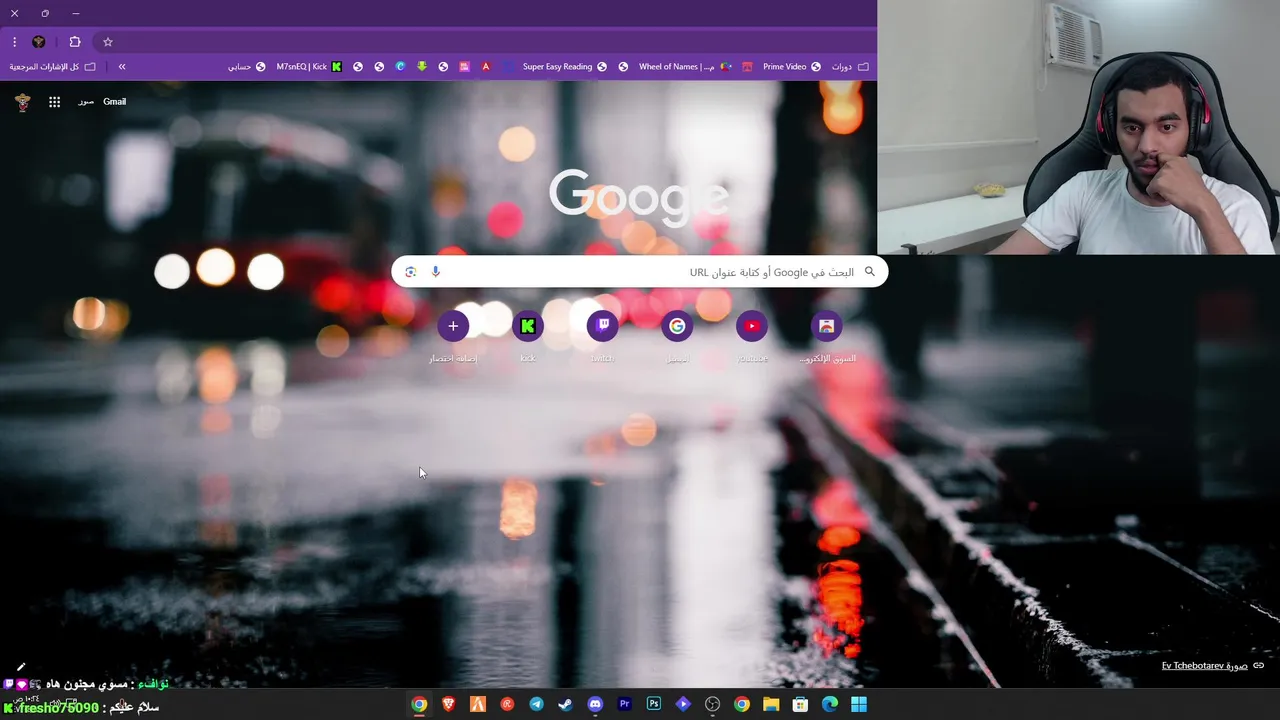This screenshot has height=720, width=1280.
Task: Open the Windows Start menu
Action: (x=859, y=704)
